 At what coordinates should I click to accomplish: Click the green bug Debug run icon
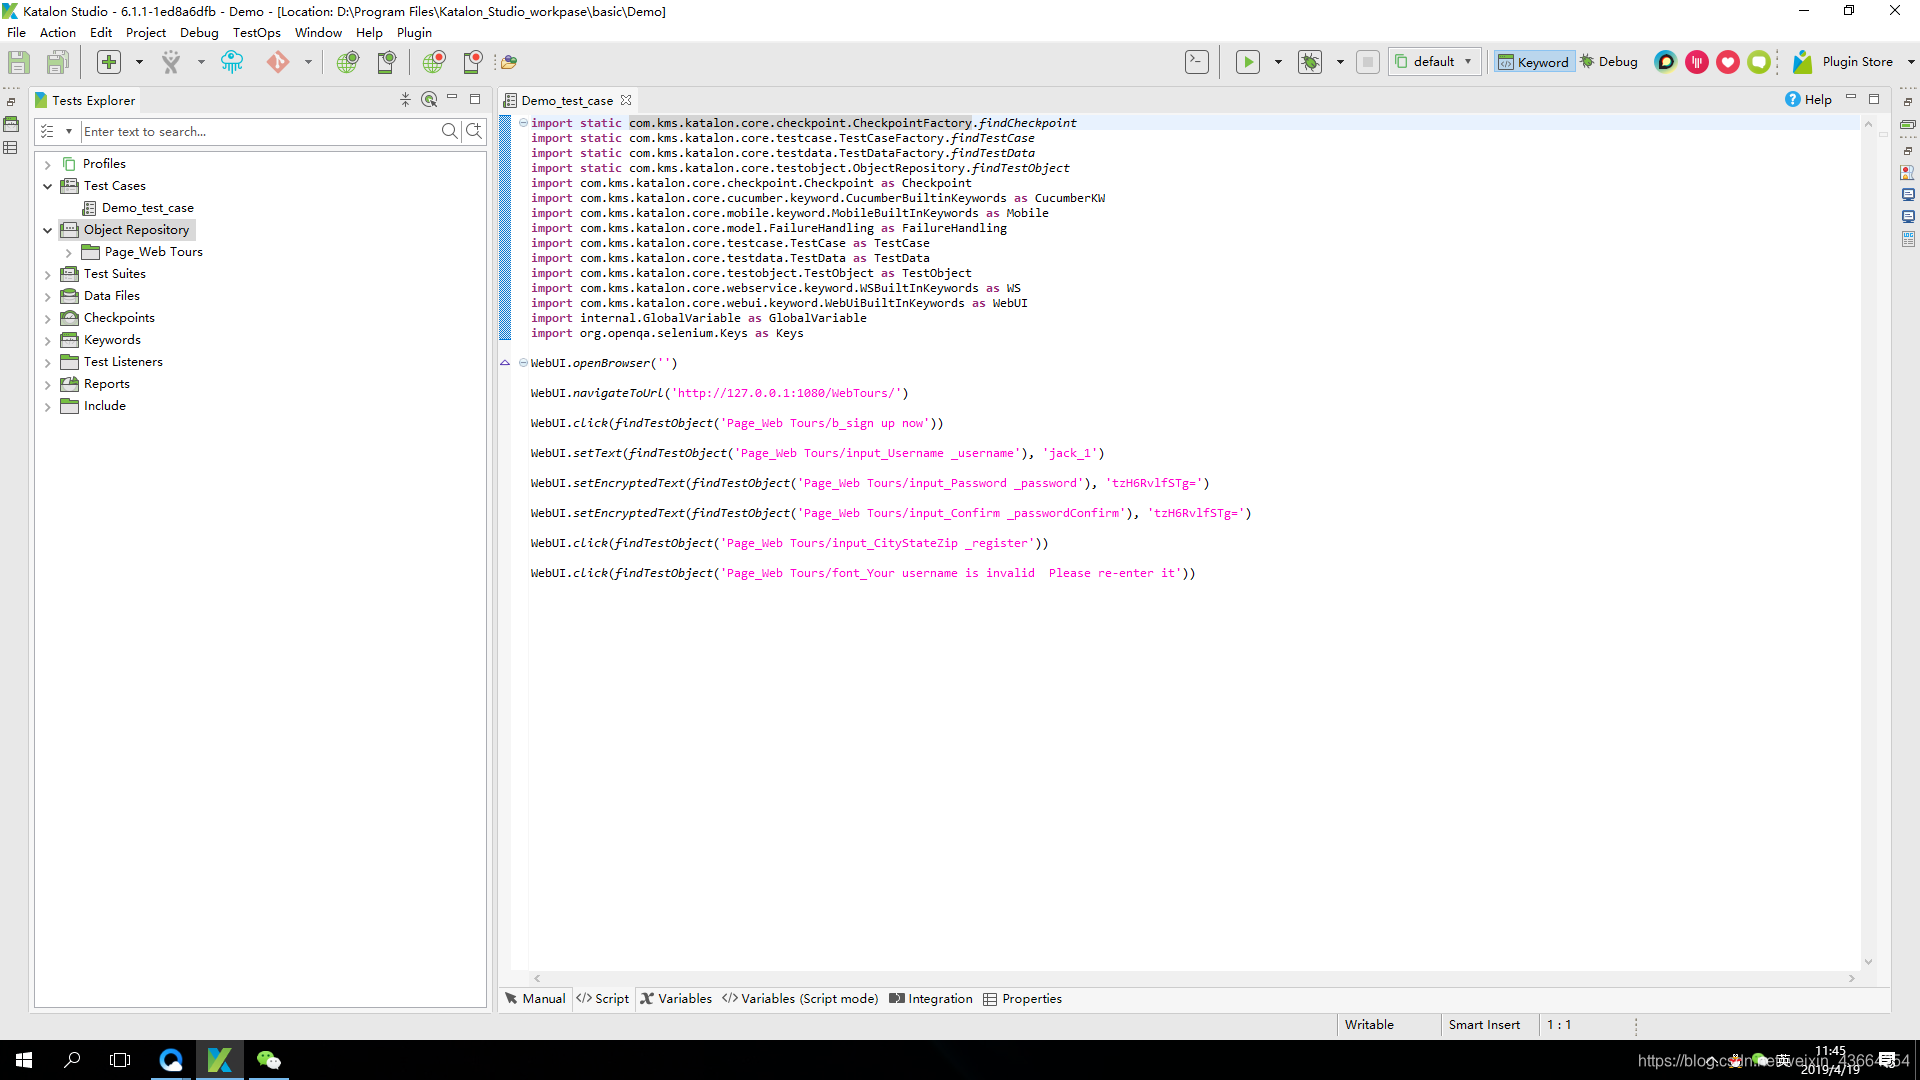(1310, 62)
